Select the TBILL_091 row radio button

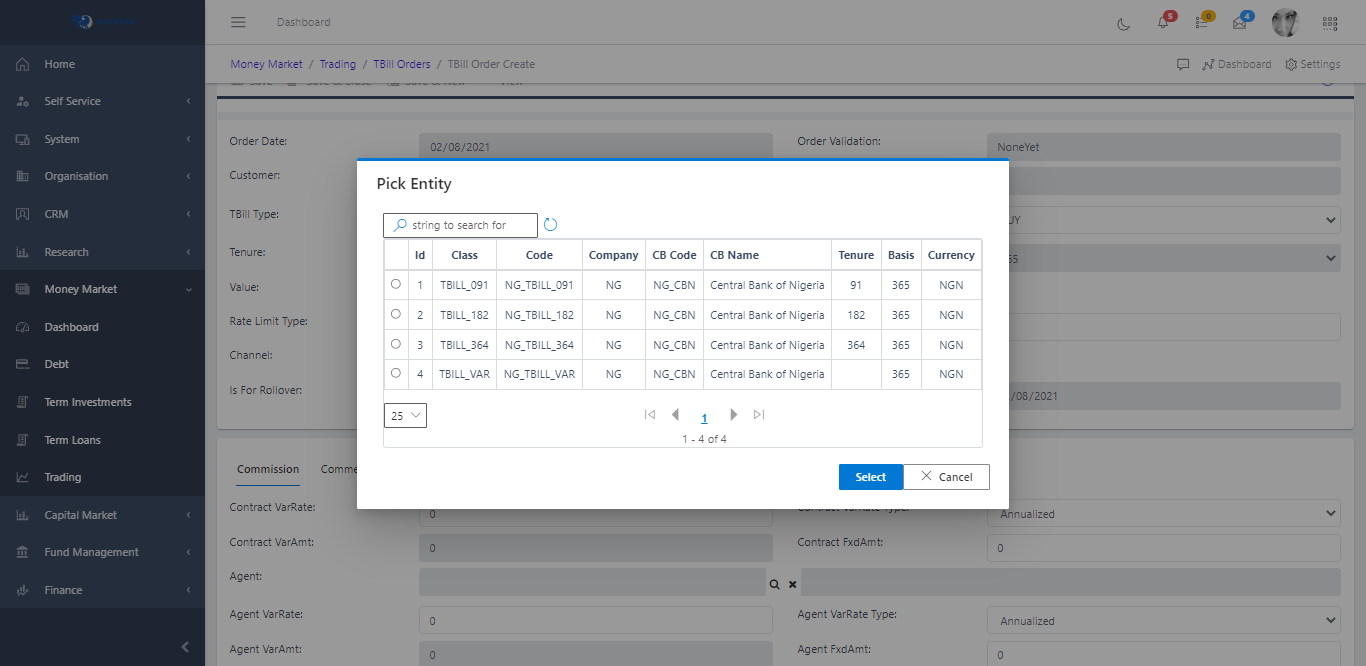pyautogui.click(x=396, y=284)
